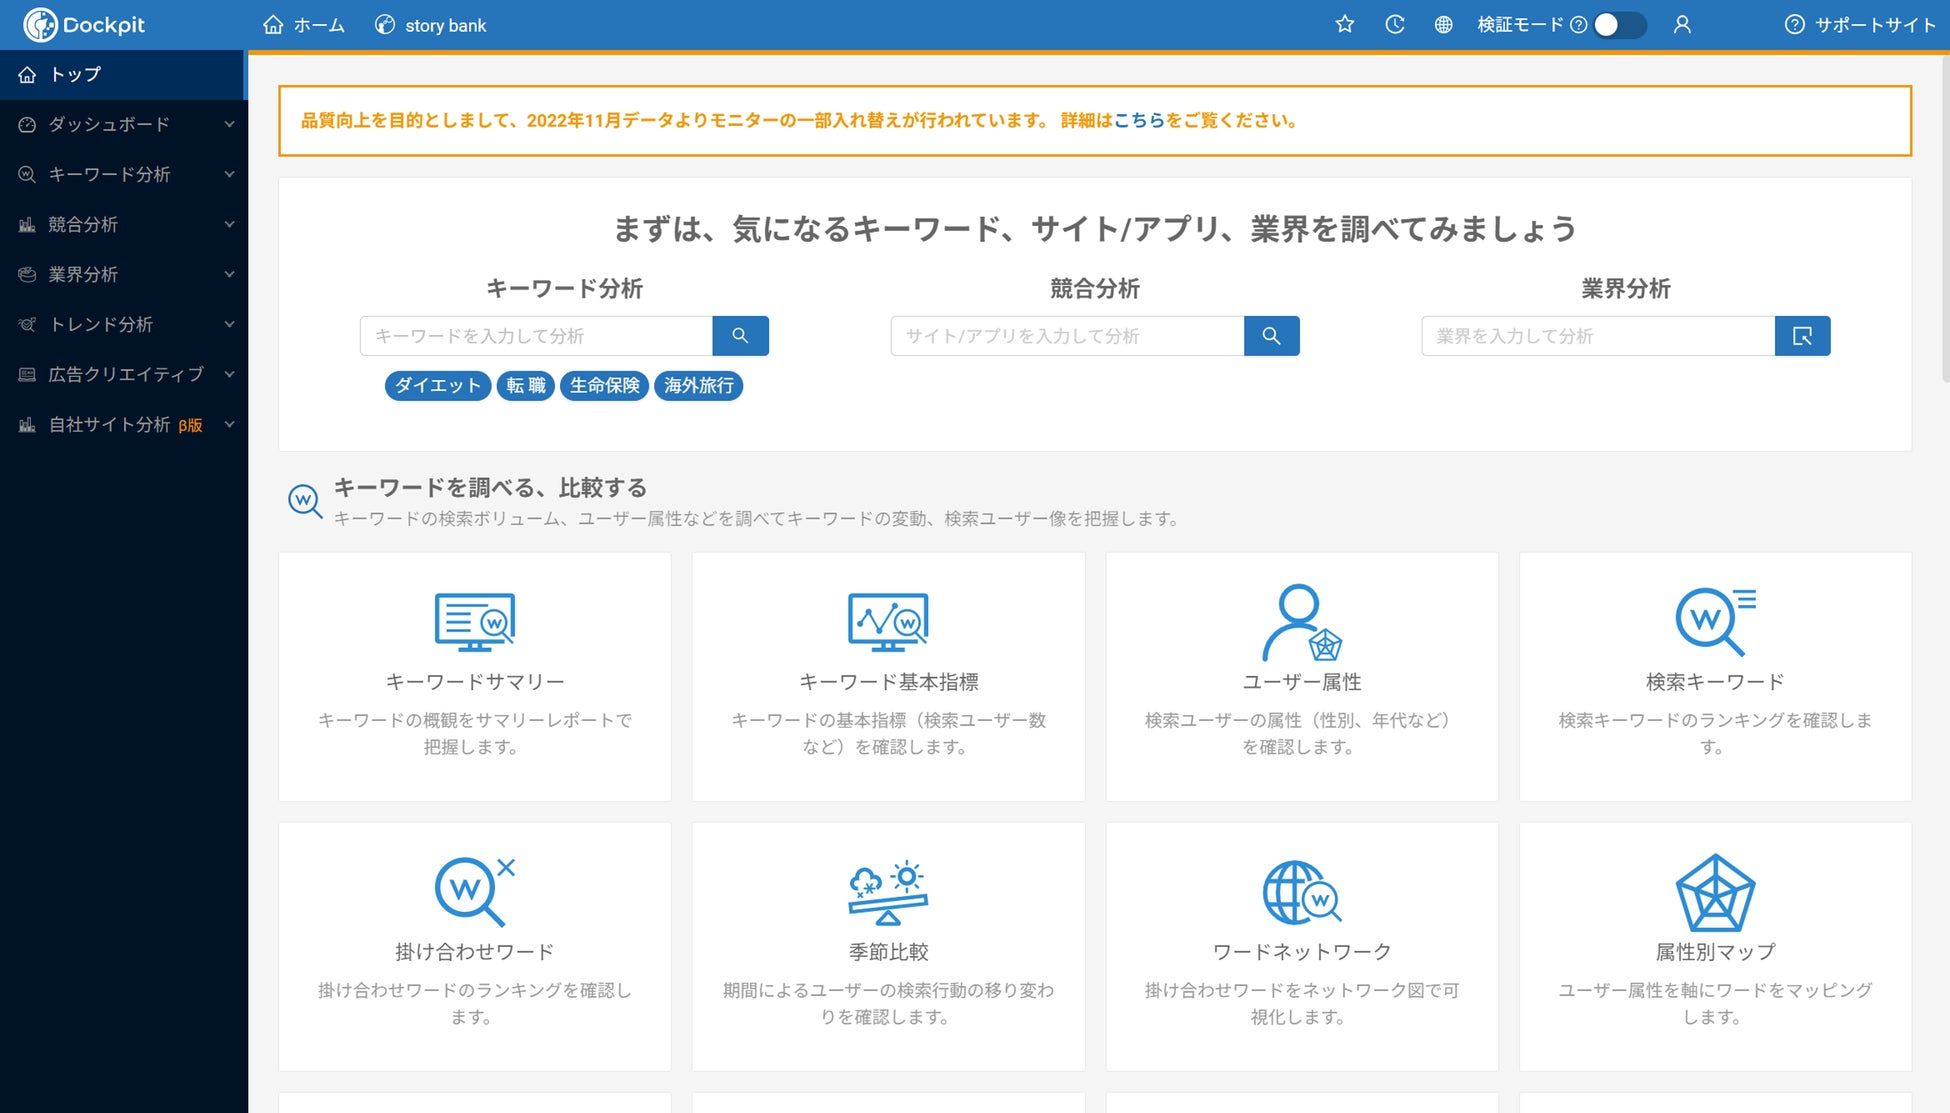Click the keyword analysis search button
Viewport: 1950px width, 1113px height.
coord(740,336)
